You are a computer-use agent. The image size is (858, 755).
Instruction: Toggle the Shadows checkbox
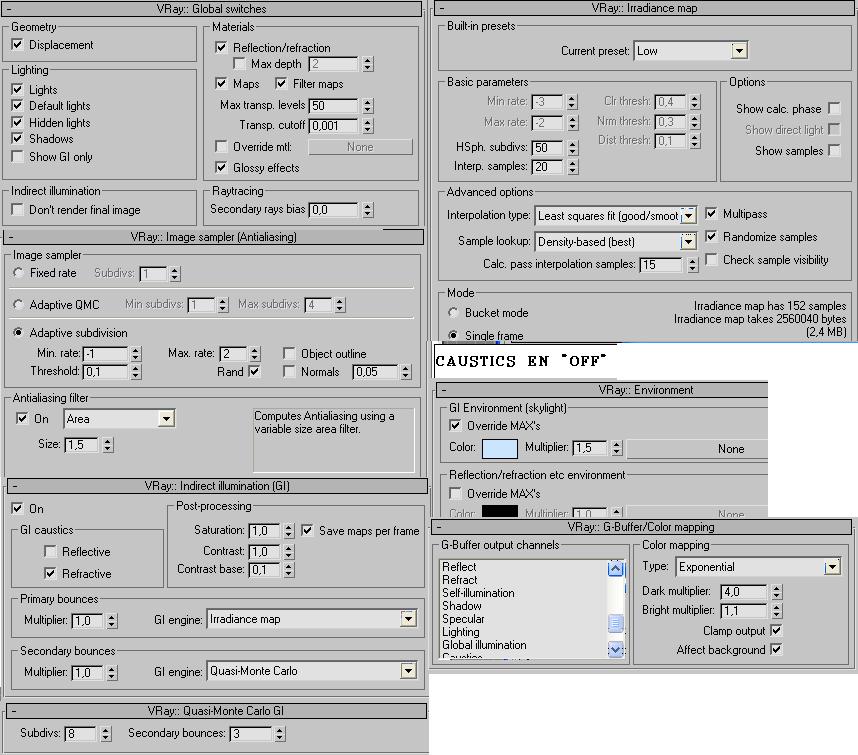click(18, 138)
